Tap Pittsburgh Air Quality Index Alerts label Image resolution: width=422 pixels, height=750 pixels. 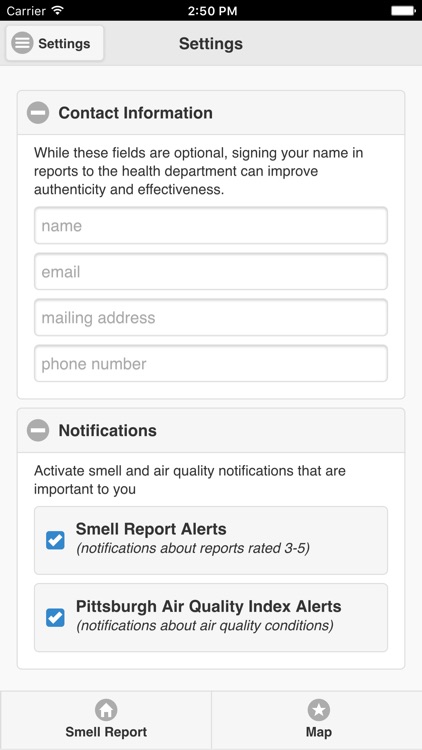coord(209,606)
